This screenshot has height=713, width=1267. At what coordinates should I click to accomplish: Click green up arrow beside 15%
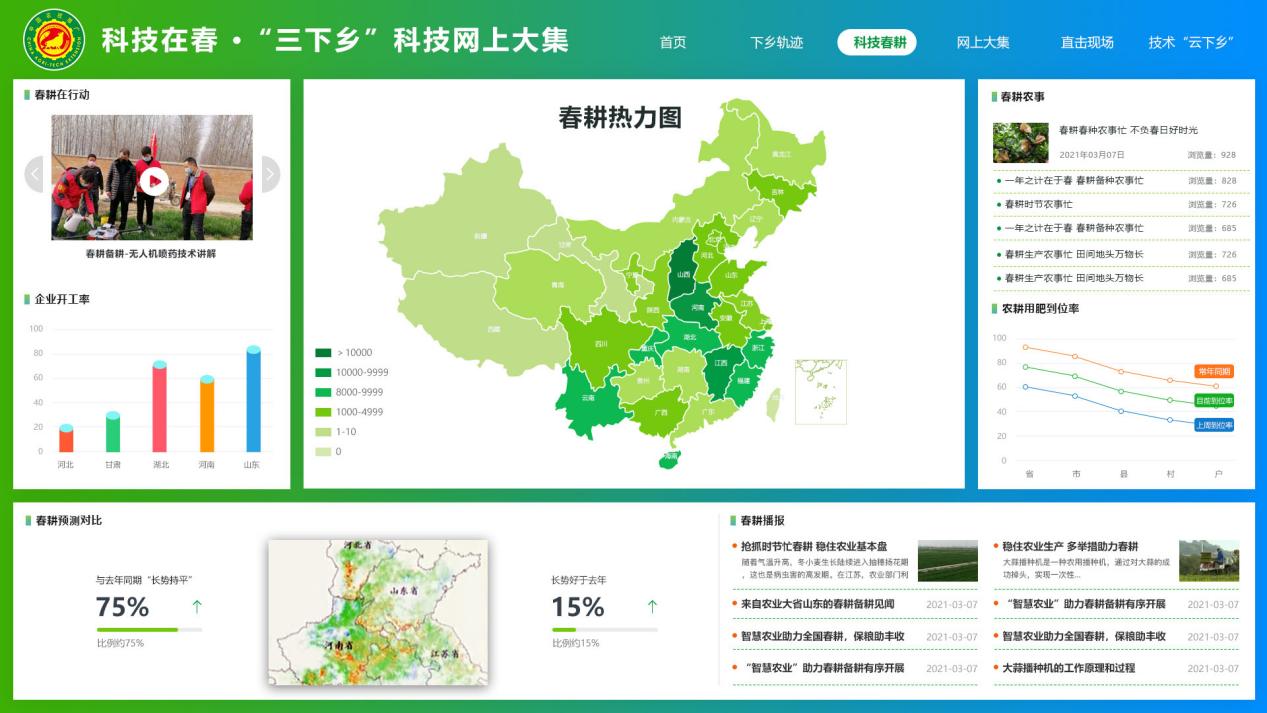click(652, 606)
